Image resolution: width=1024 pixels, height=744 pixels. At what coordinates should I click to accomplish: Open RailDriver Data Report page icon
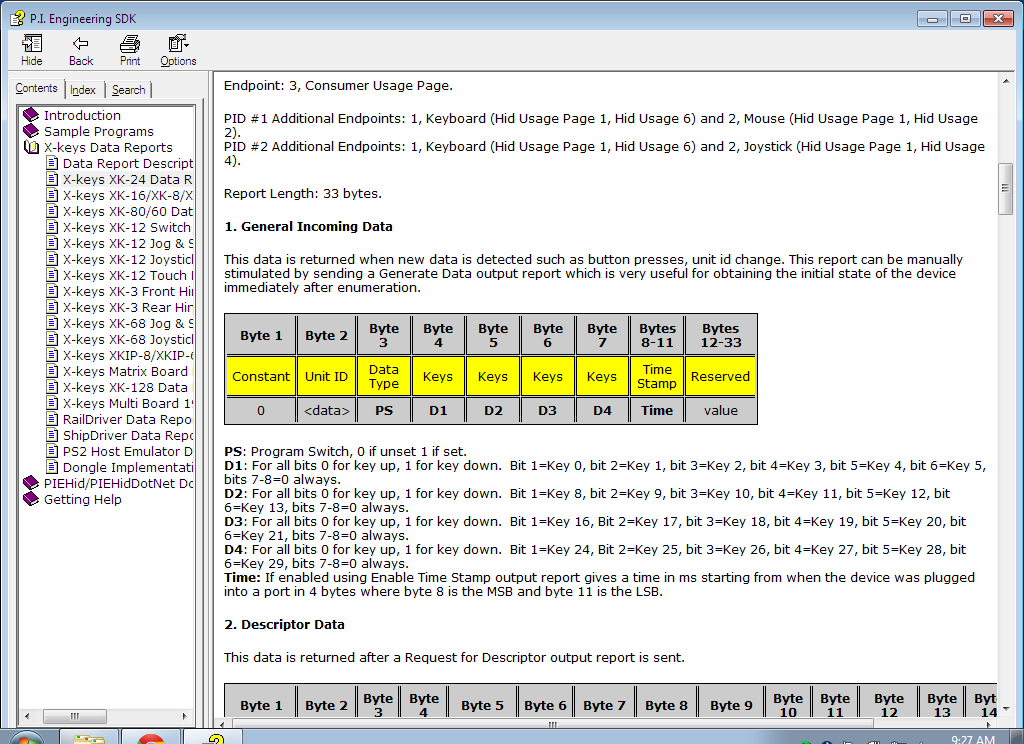[53, 419]
